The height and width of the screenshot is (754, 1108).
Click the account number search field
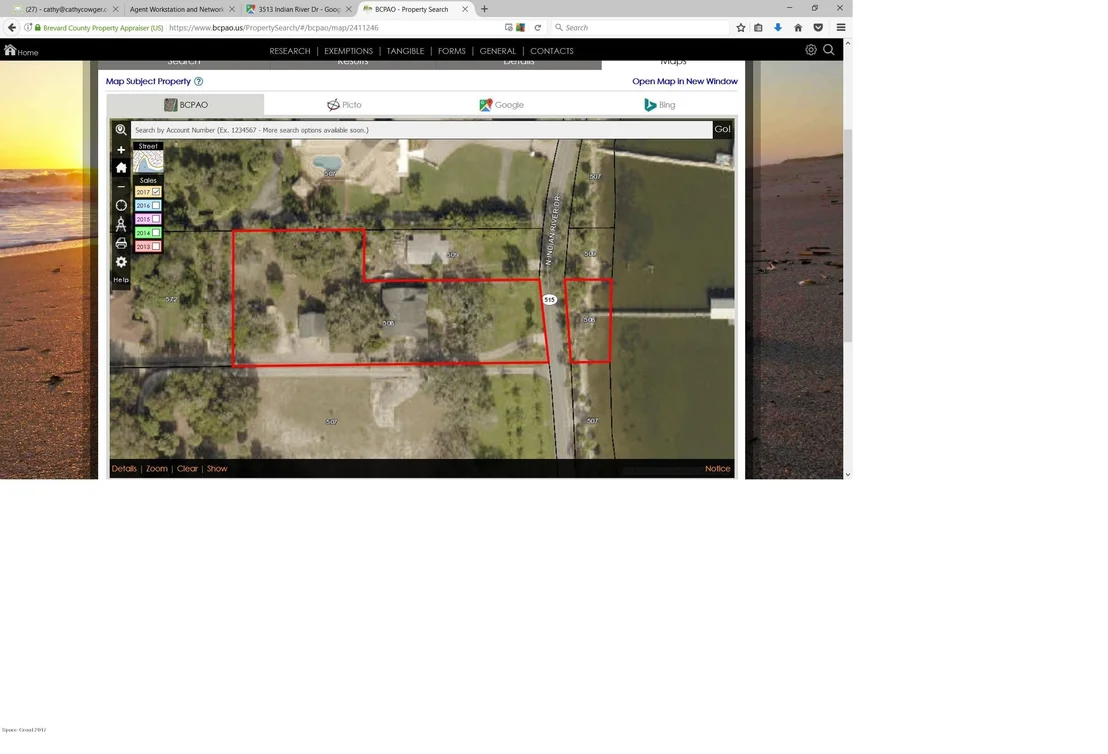[421, 130]
